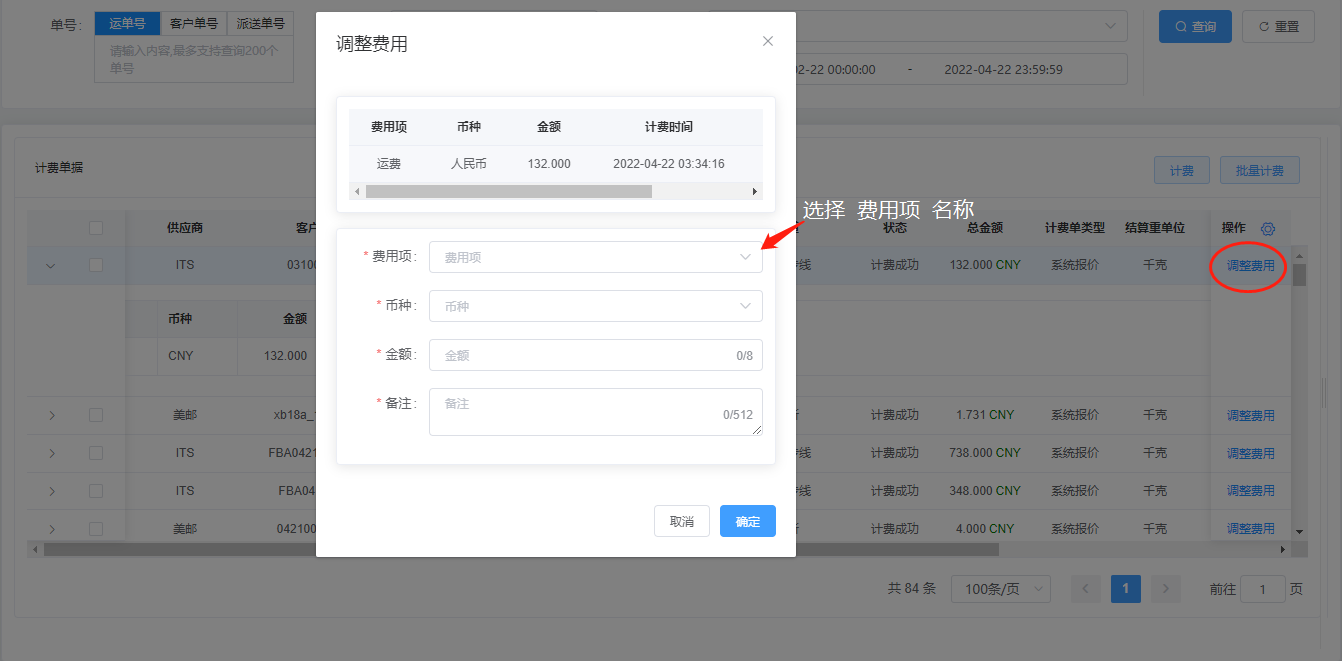Go to previous page arrow
Image resolution: width=1342 pixels, height=661 pixels.
[x=1086, y=589]
